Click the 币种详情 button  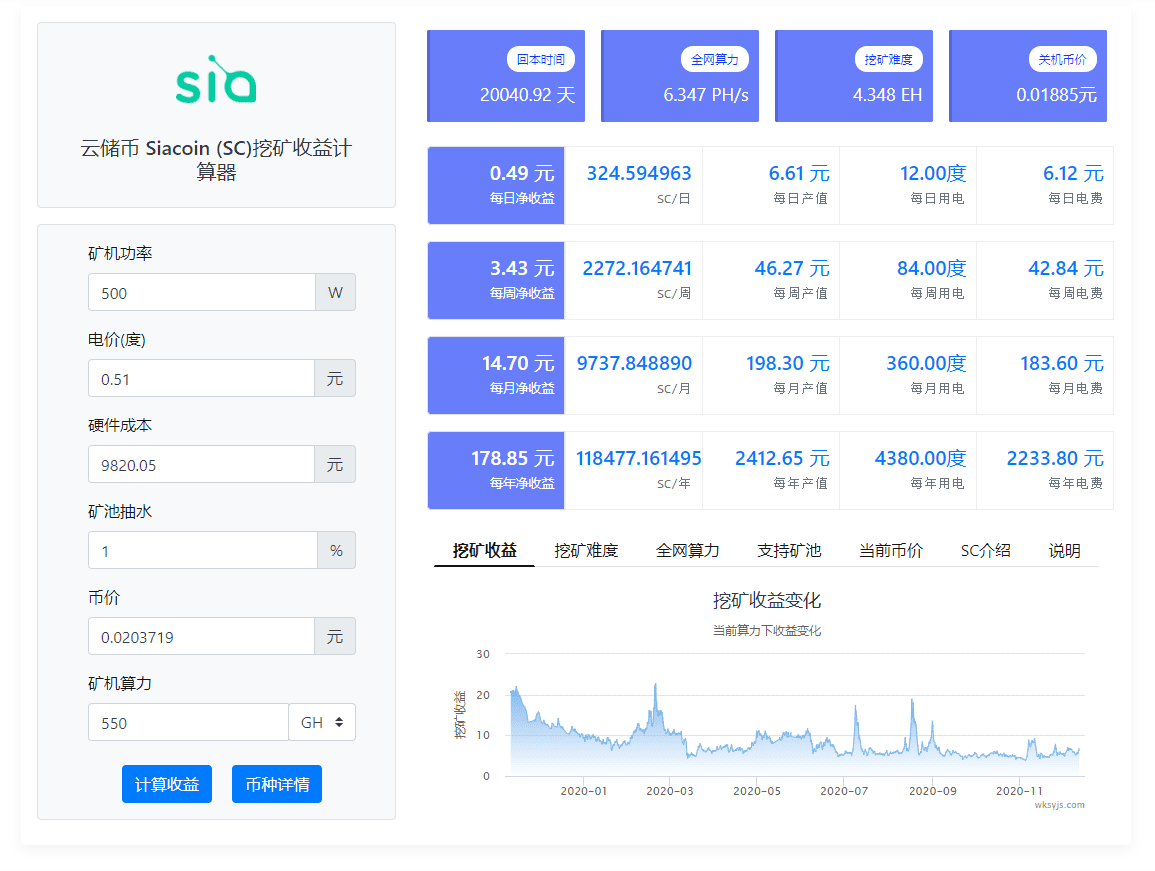tap(277, 784)
